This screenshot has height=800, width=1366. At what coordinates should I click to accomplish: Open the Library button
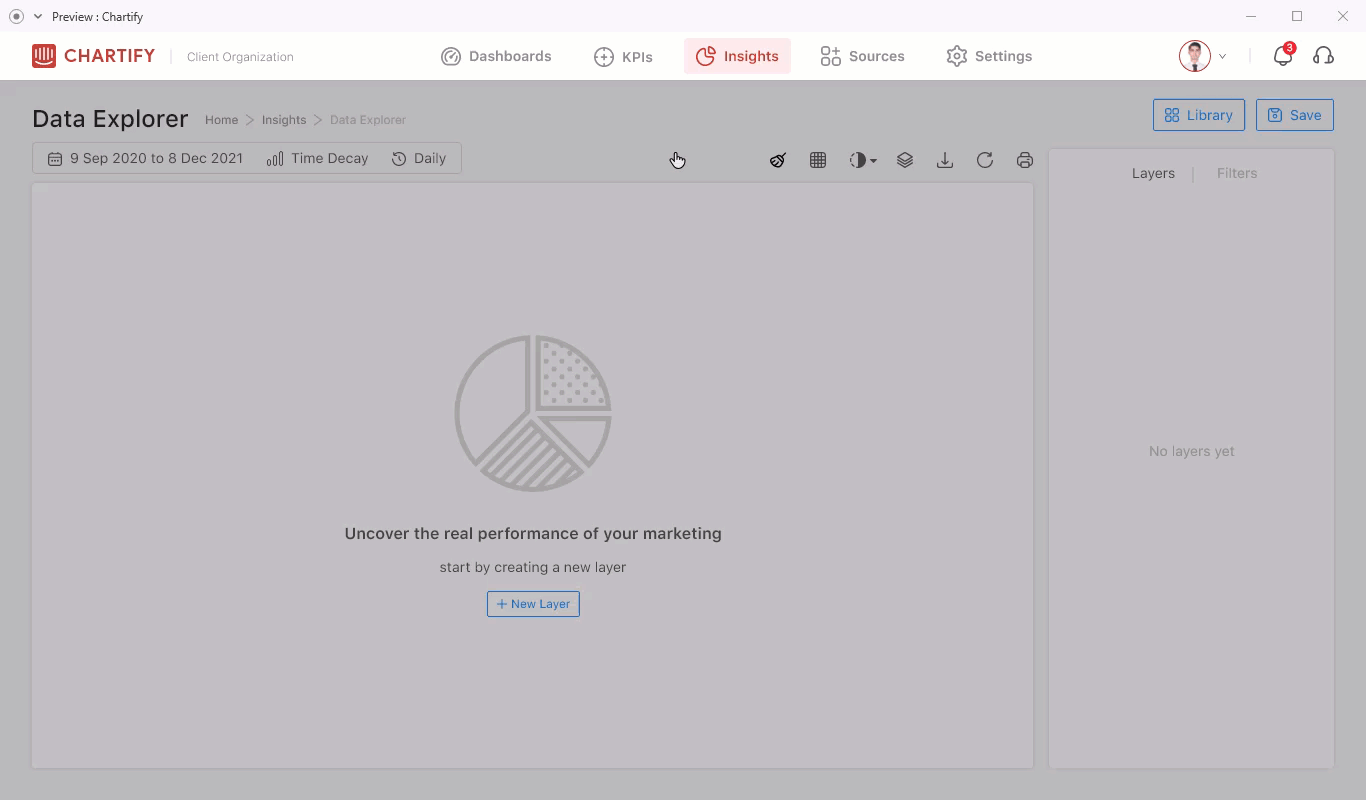(1199, 115)
